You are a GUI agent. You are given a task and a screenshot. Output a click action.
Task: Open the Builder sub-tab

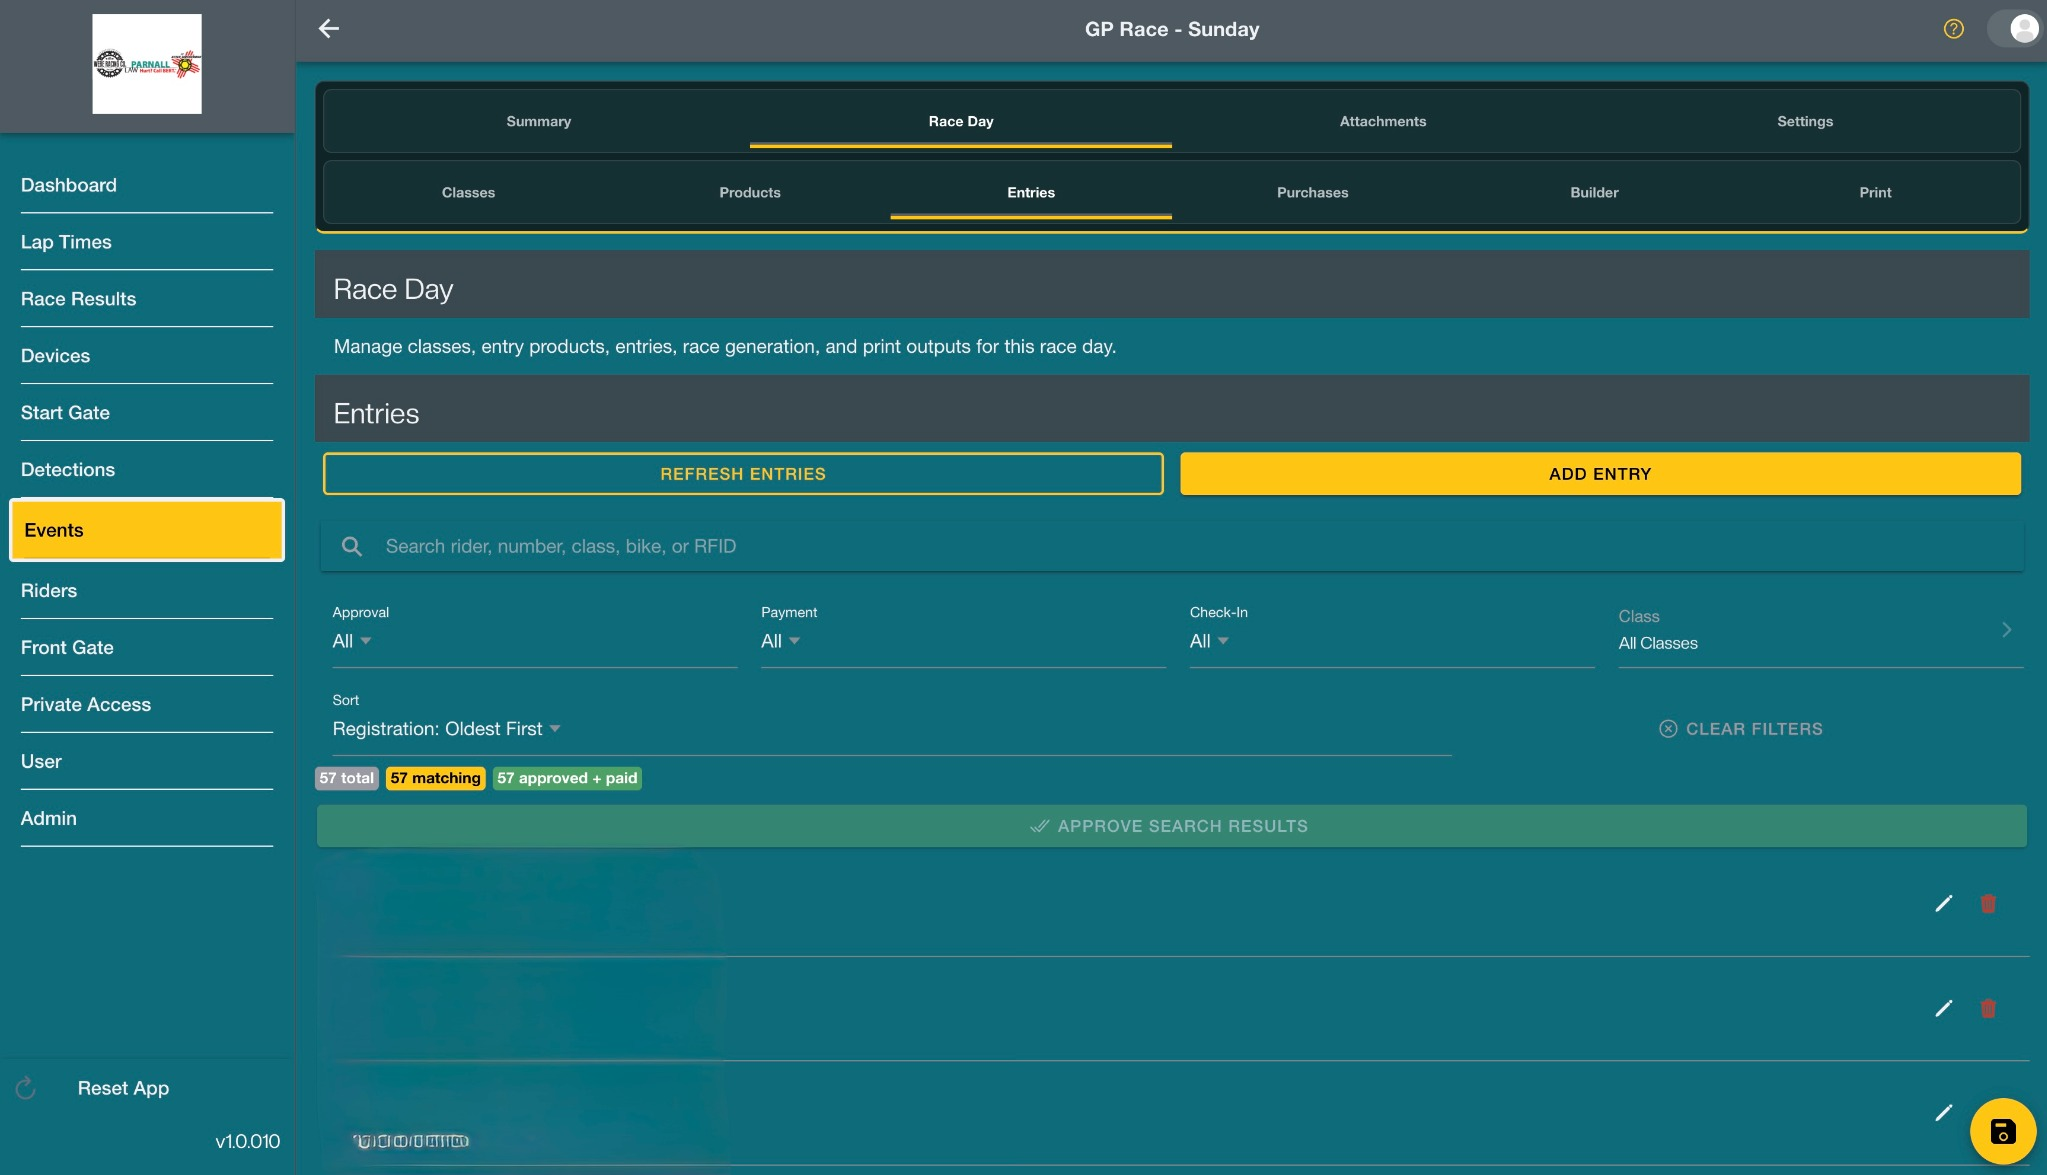click(x=1594, y=192)
